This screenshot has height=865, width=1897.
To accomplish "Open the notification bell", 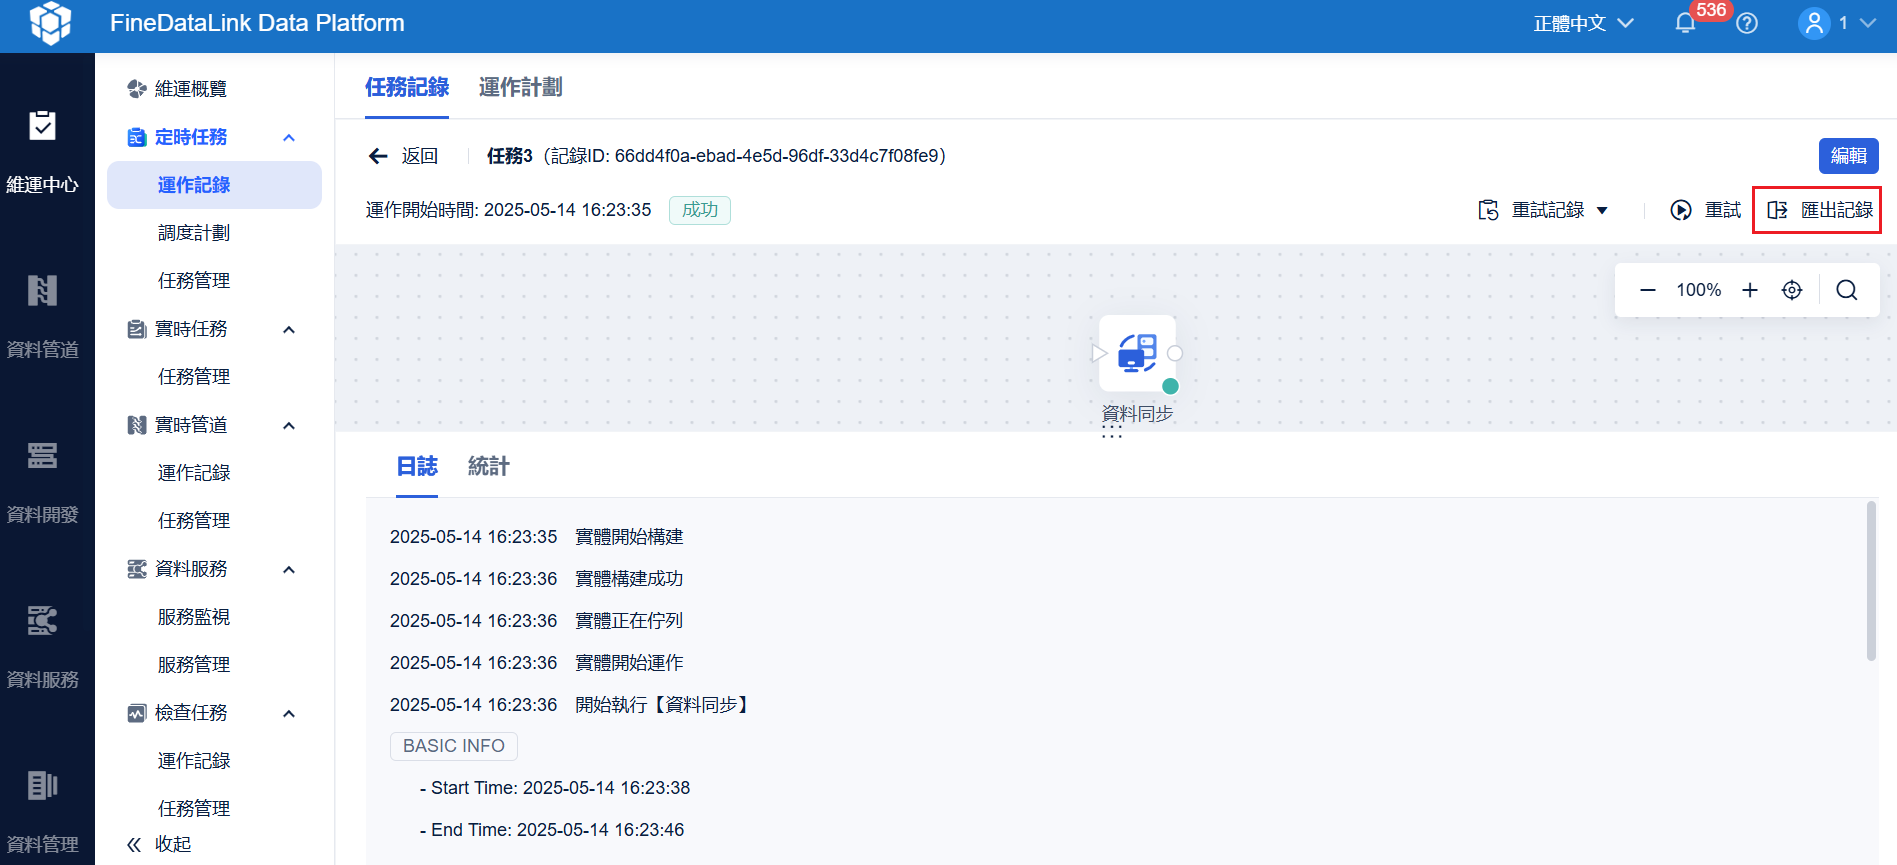I will tap(1685, 23).
